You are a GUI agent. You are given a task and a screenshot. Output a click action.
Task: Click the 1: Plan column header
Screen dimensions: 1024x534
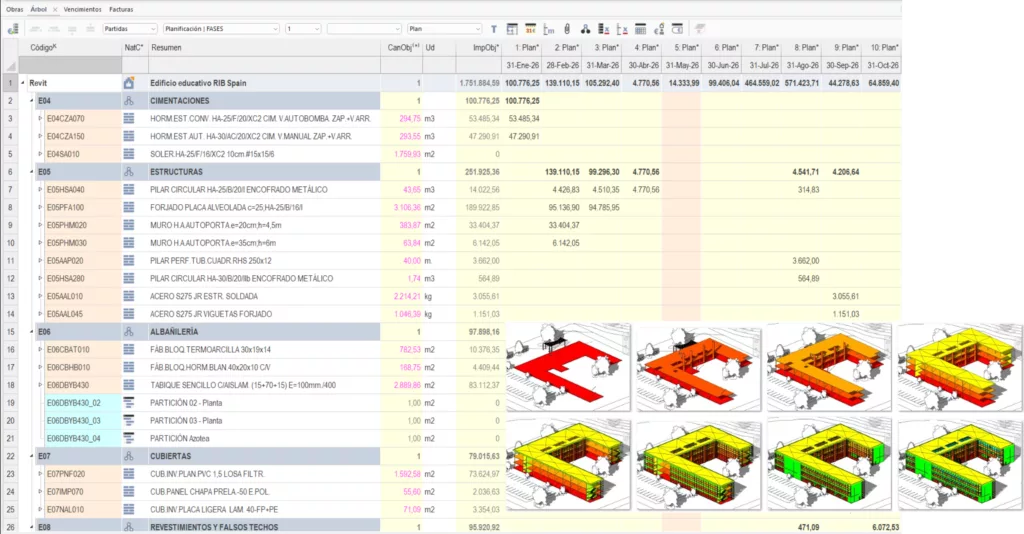522,48
